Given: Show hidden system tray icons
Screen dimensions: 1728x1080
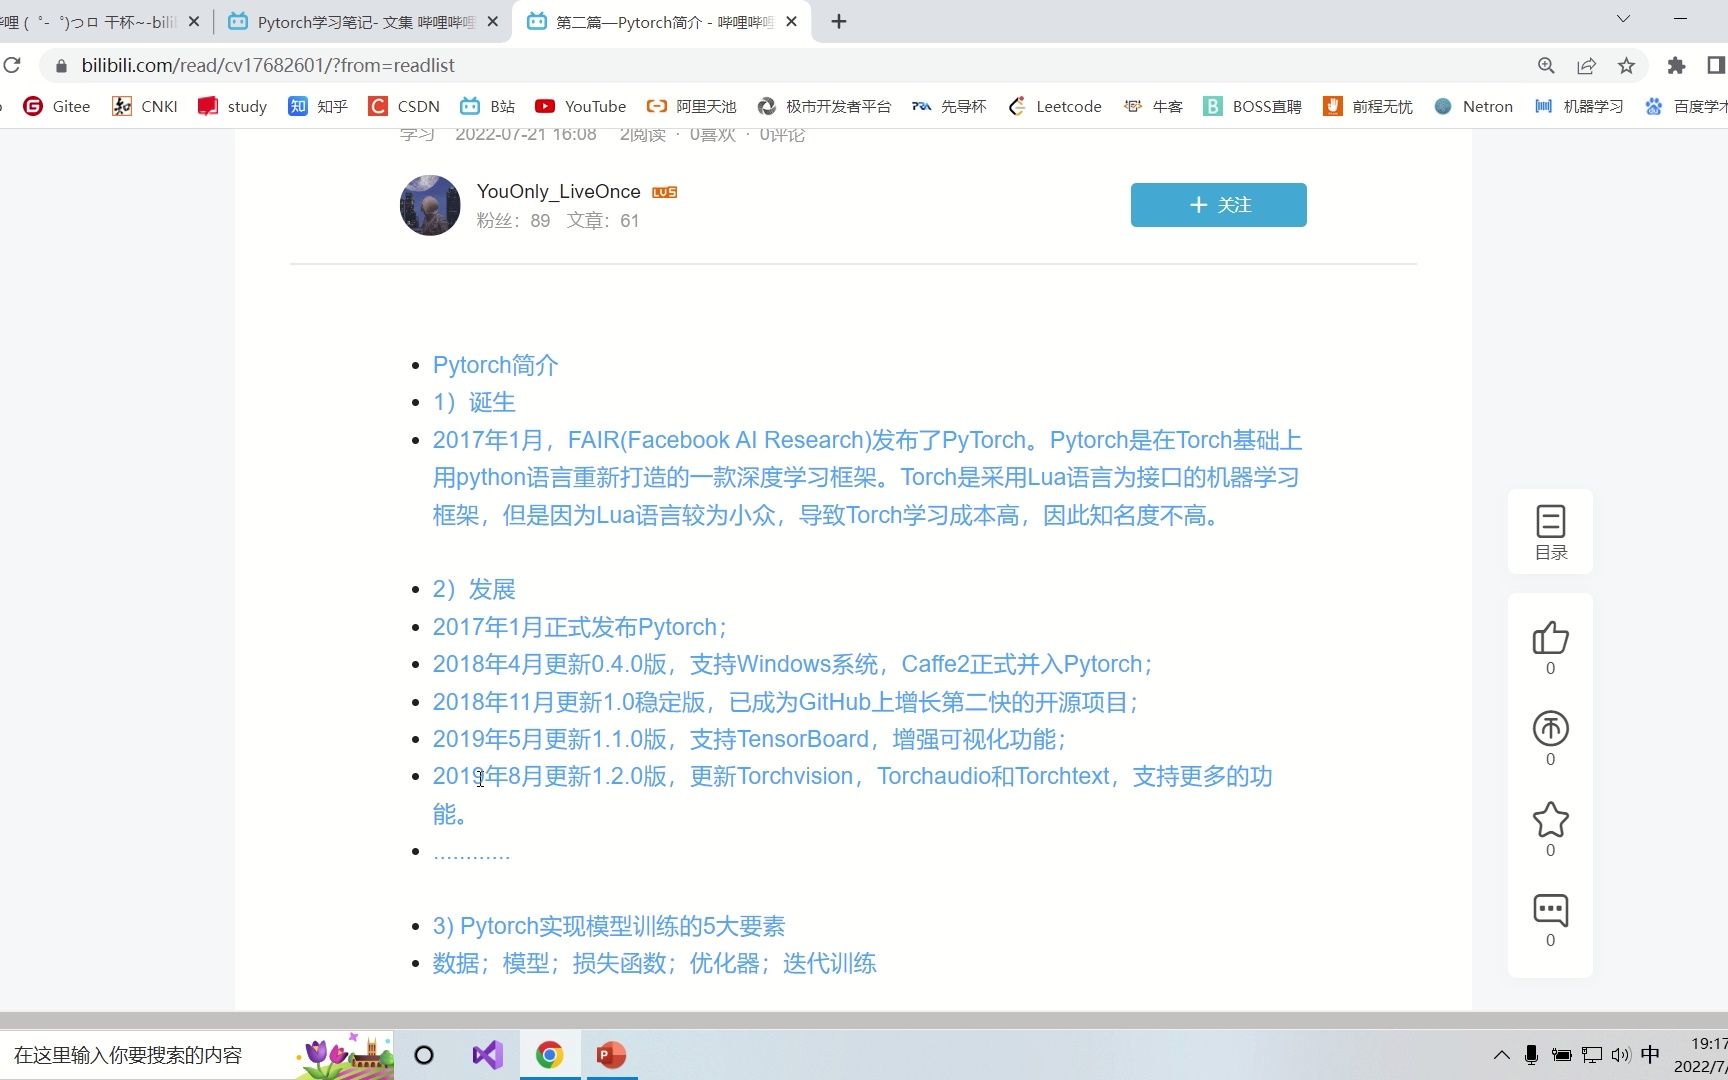Looking at the screenshot, I should pyautogui.click(x=1501, y=1054).
